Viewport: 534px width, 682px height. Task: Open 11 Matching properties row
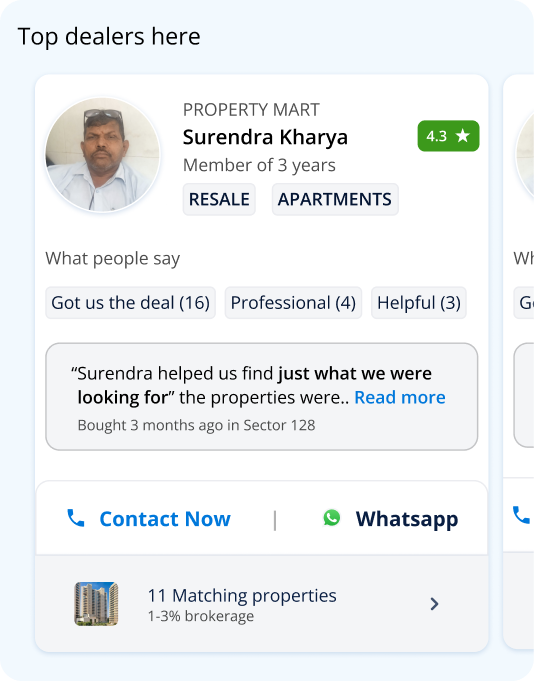click(x=262, y=604)
